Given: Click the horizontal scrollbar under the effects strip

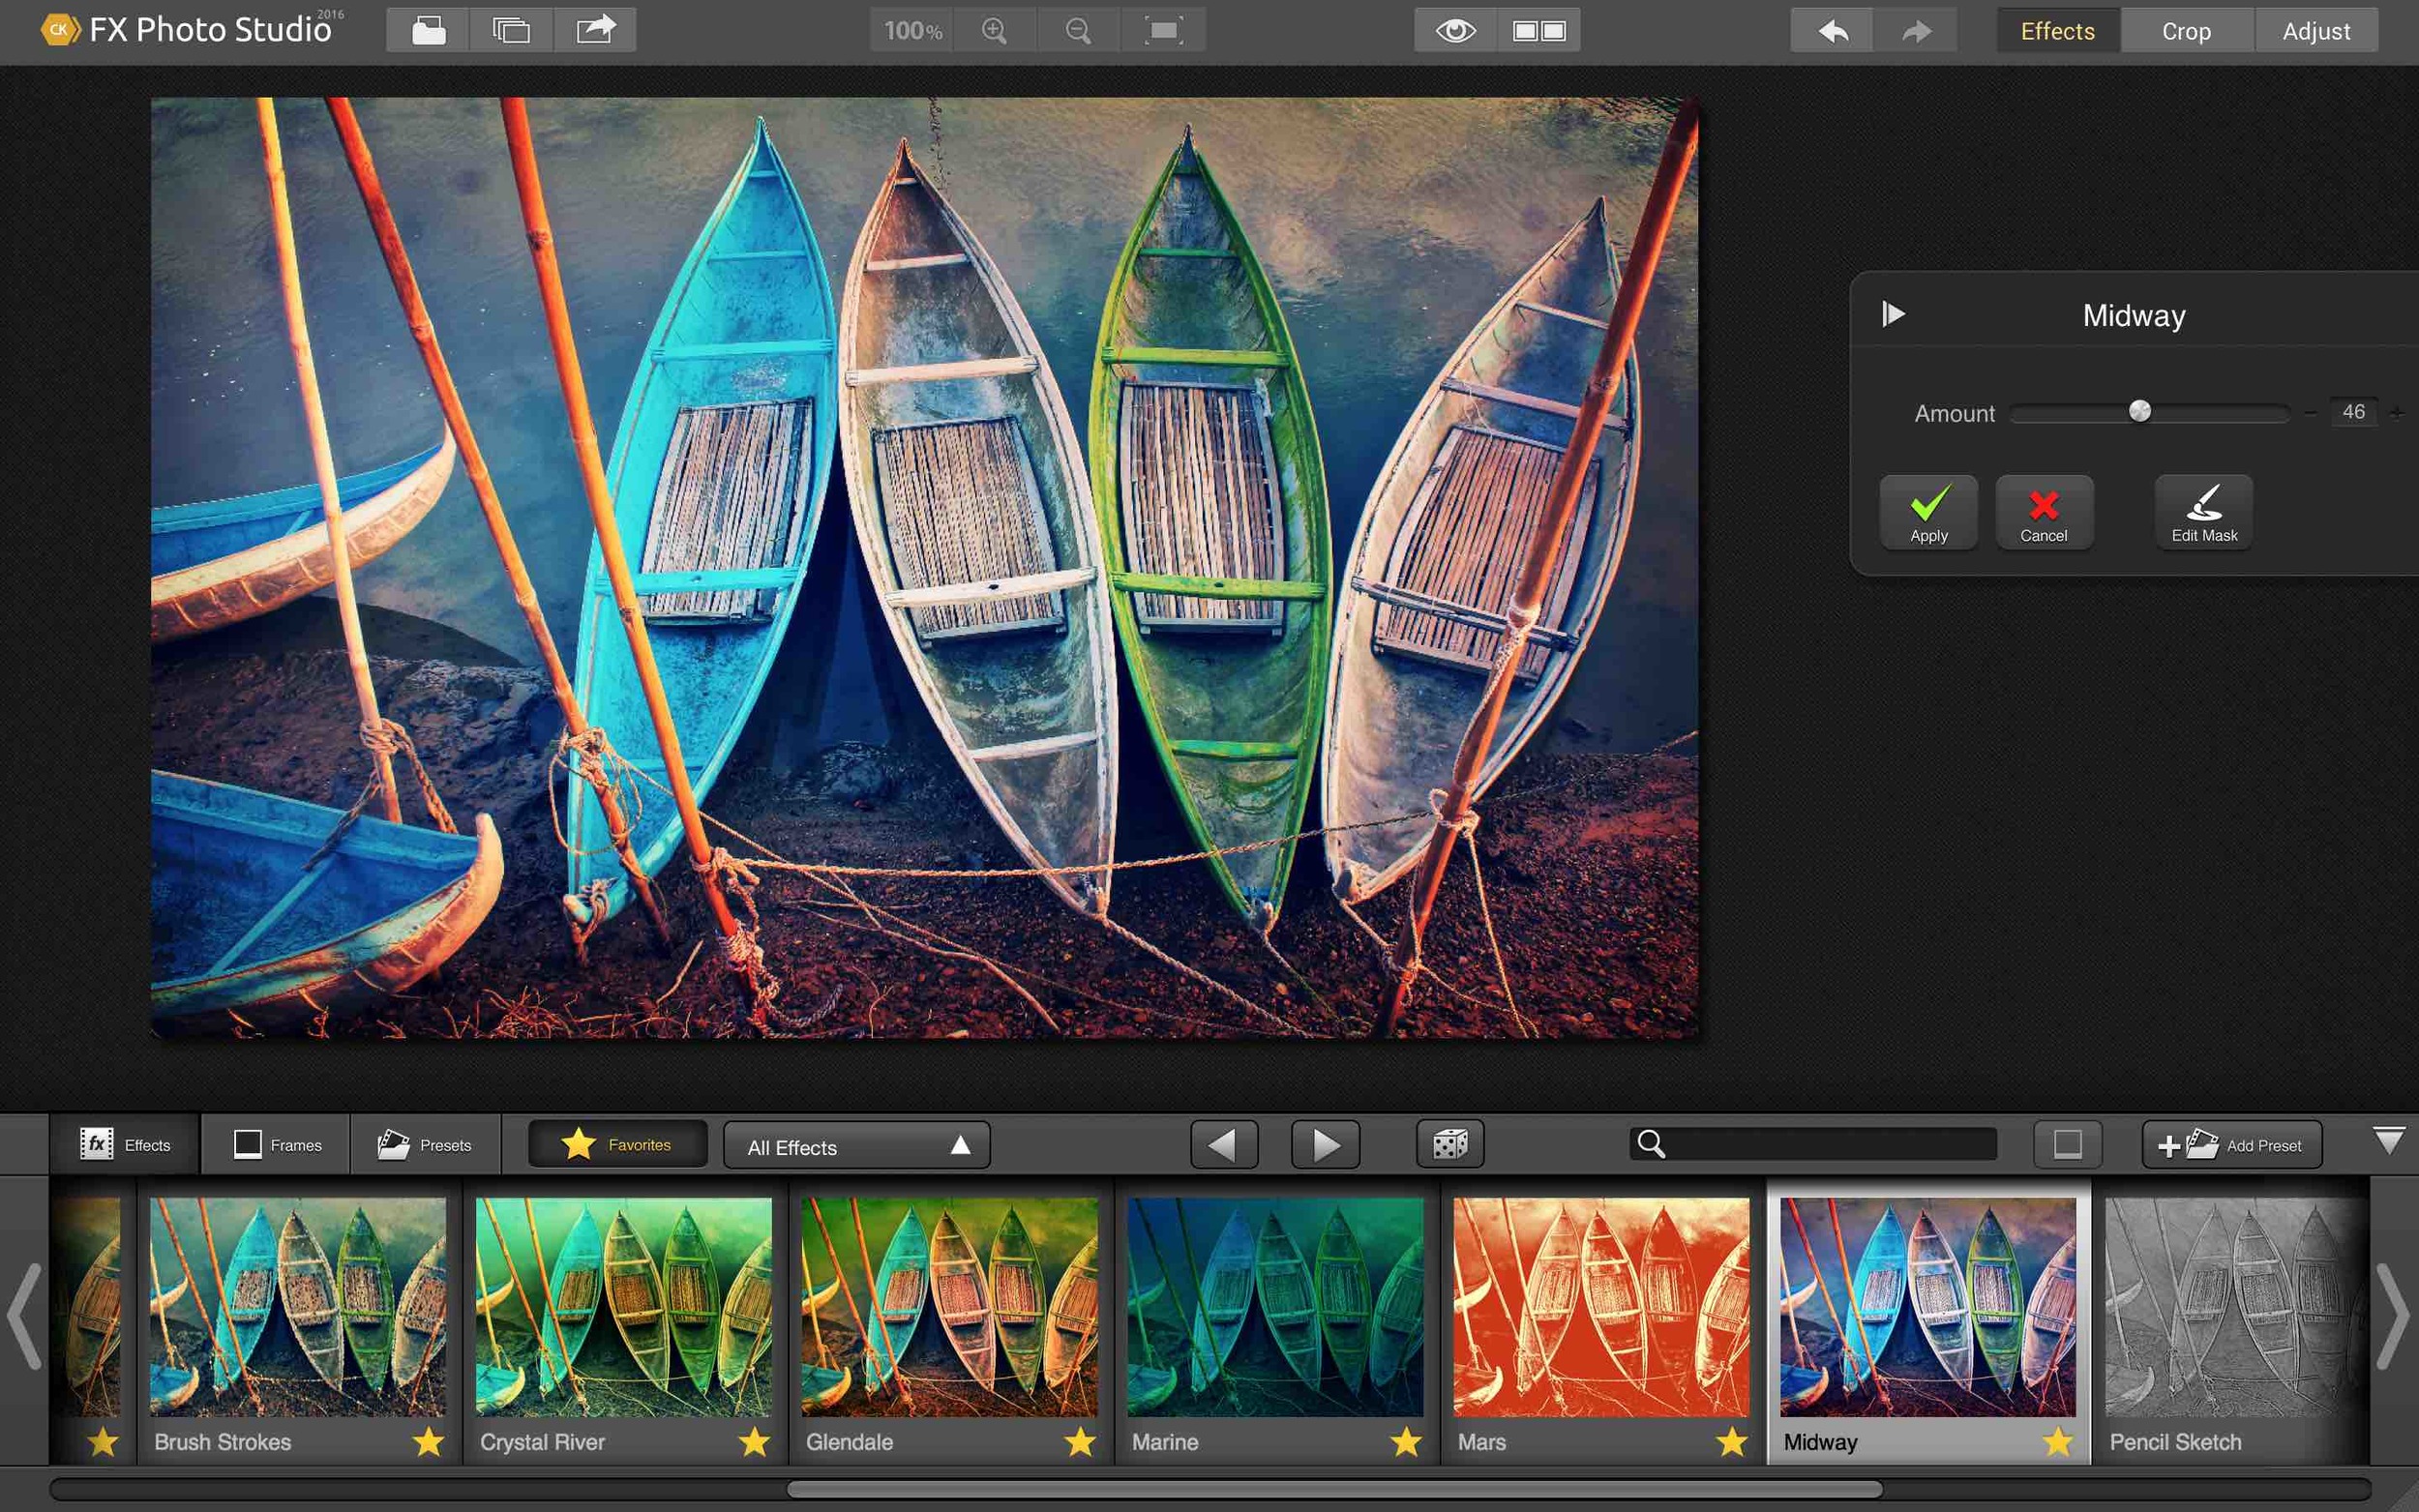Looking at the screenshot, I should coord(1335,1489).
